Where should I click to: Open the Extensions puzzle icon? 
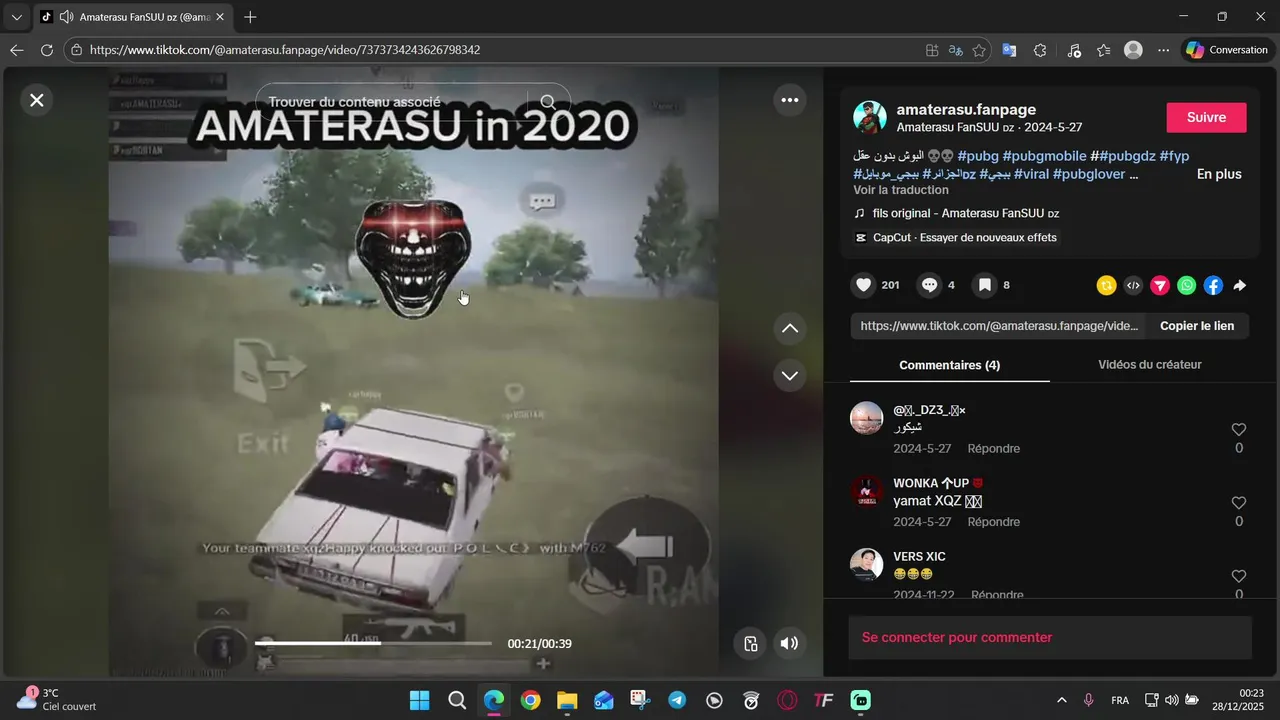point(1040,50)
